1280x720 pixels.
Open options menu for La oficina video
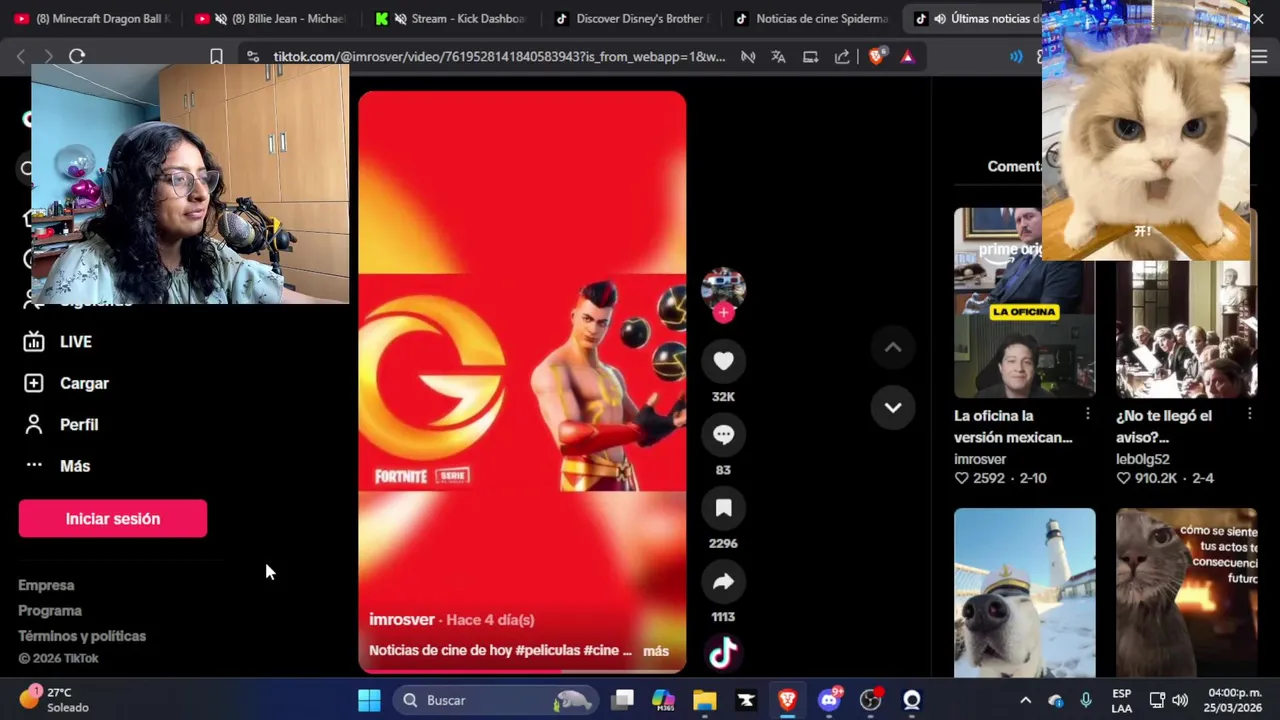1088,414
